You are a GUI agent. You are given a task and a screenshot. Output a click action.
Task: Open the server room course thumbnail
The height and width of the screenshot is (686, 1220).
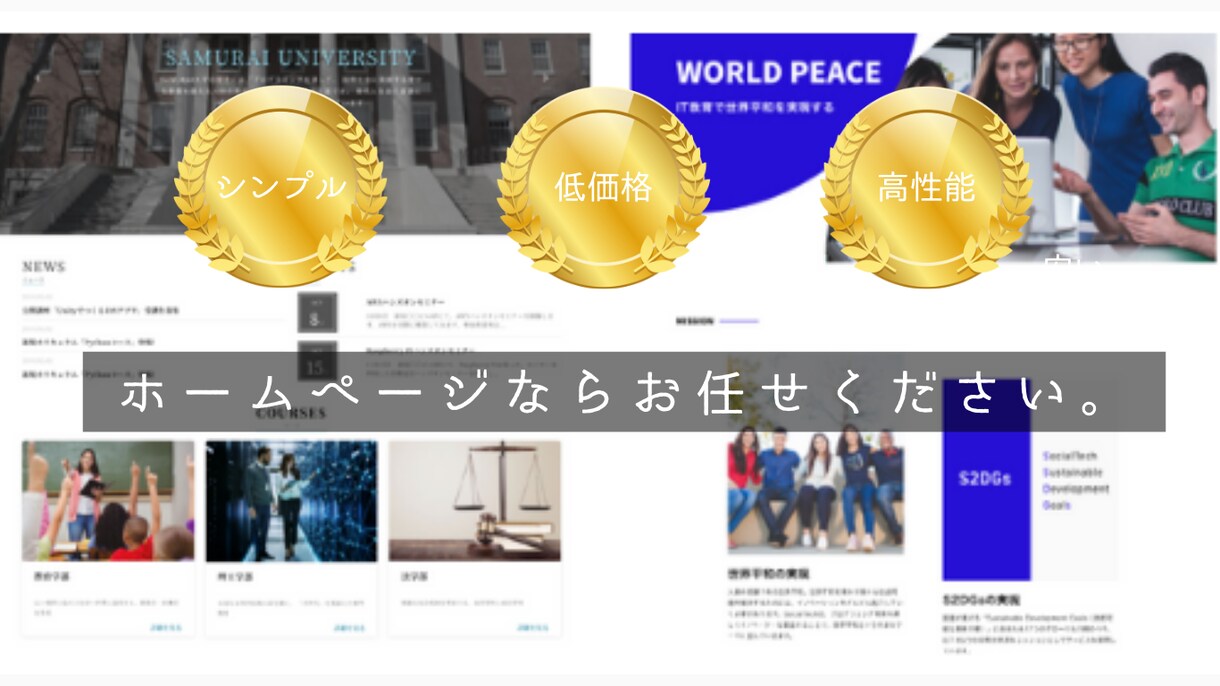tap(291, 501)
